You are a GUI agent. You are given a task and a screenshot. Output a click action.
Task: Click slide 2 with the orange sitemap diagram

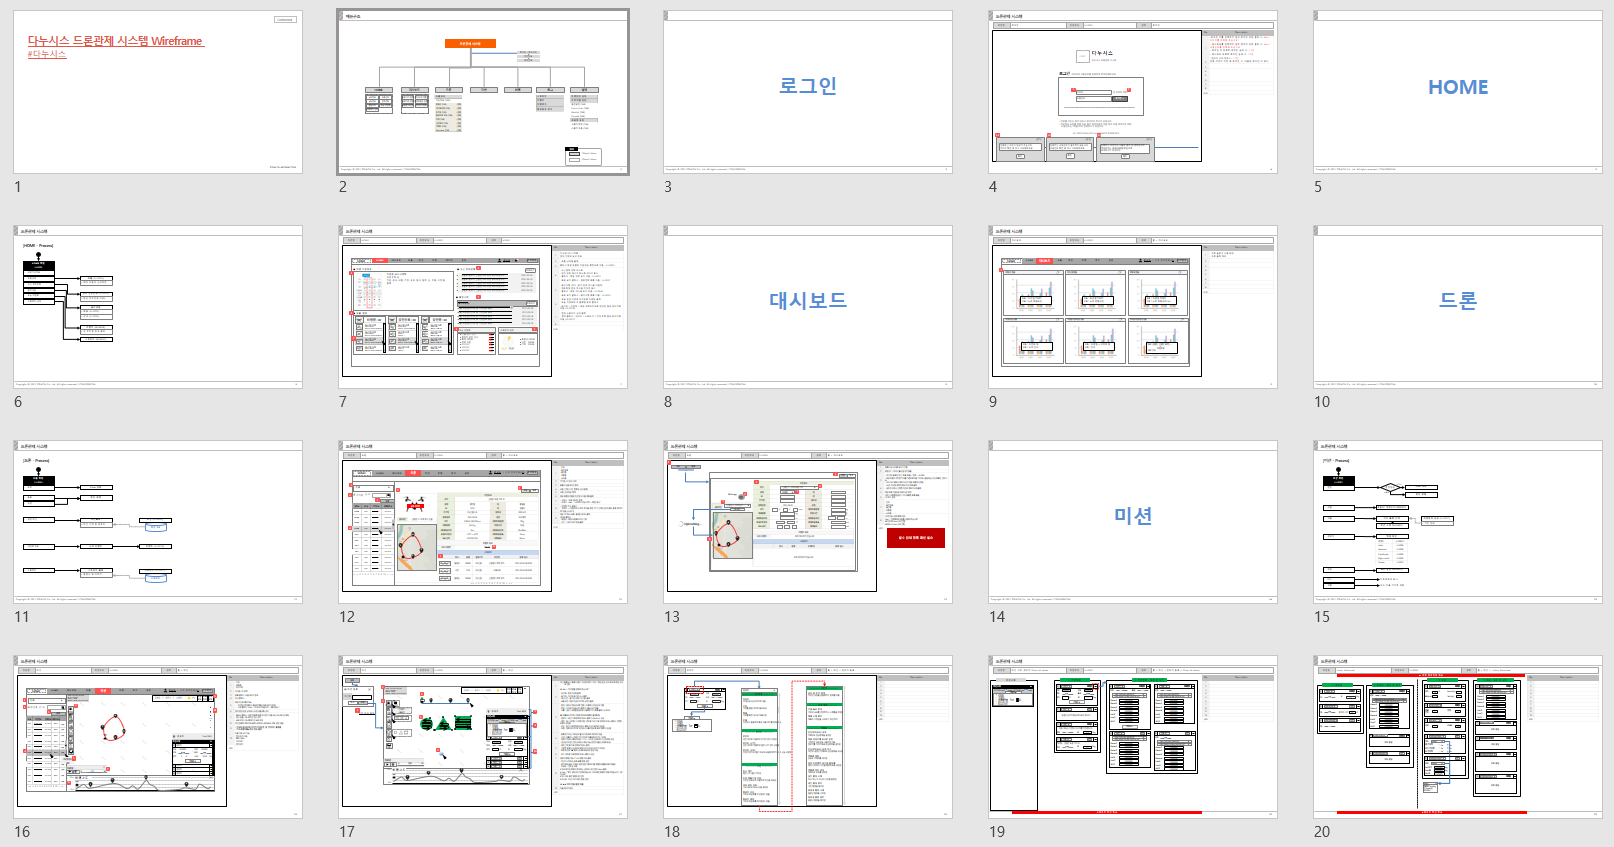483,92
